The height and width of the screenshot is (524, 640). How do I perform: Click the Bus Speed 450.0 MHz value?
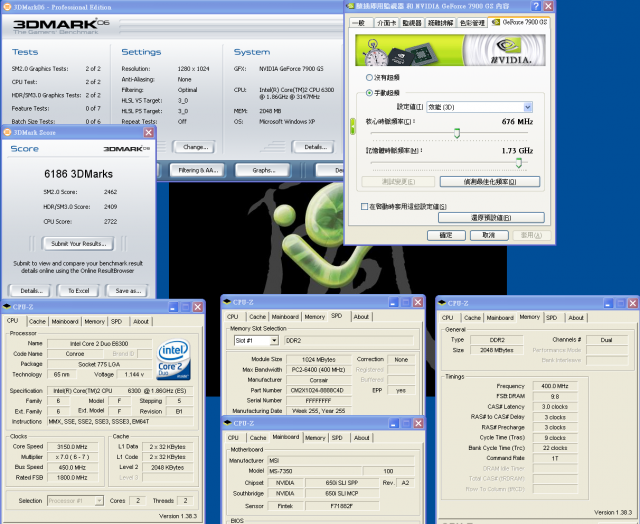pyautogui.click(x=73, y=467)
